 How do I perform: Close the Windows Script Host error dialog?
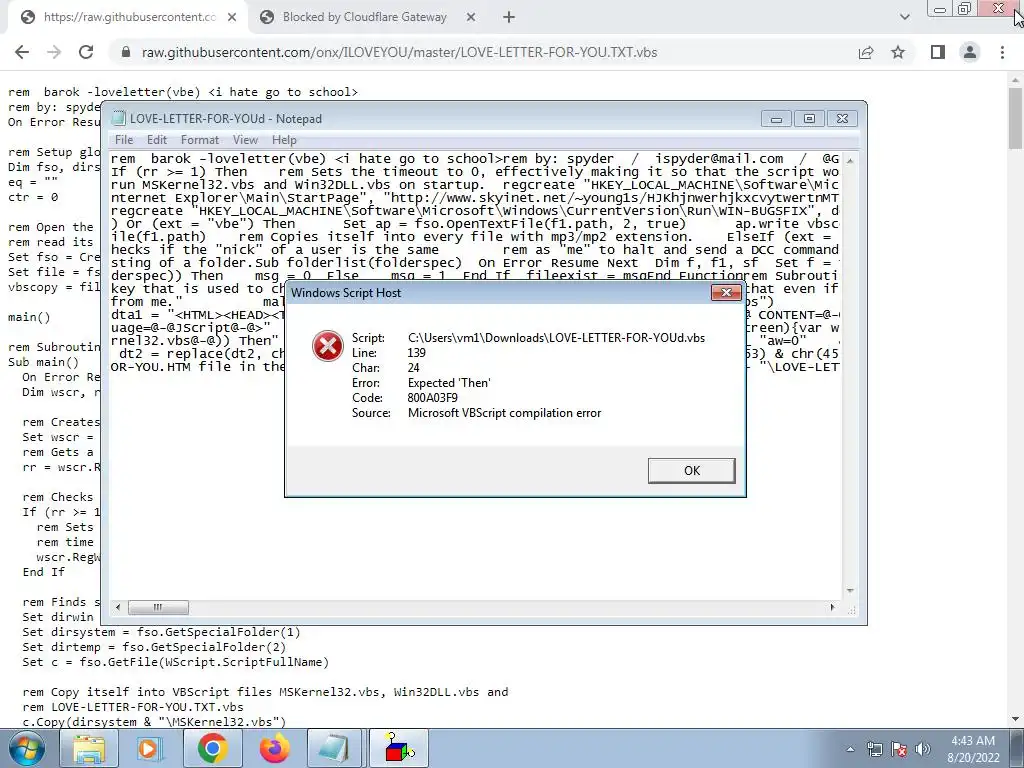point(726,293)
